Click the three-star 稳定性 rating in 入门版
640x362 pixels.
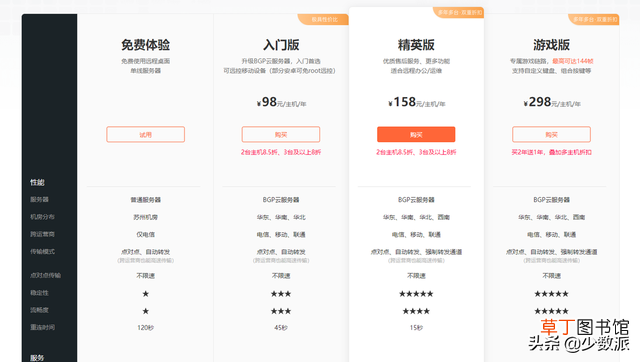pyautogui.click(x=281, y=294)
